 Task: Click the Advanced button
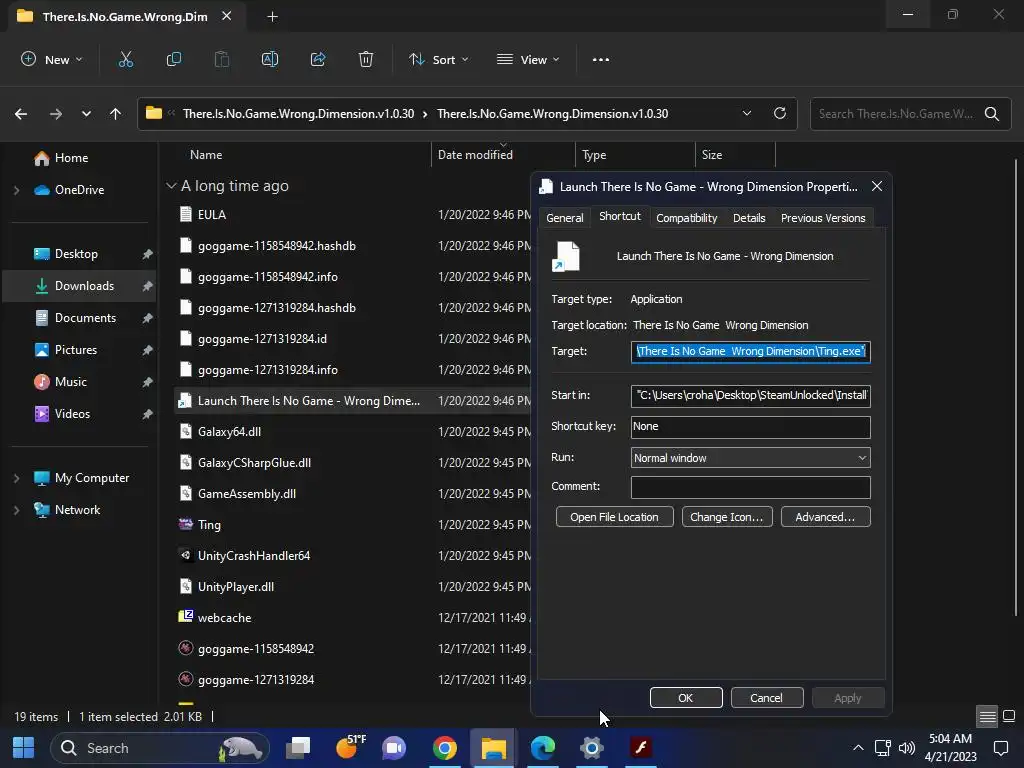[x=825, y=517]
